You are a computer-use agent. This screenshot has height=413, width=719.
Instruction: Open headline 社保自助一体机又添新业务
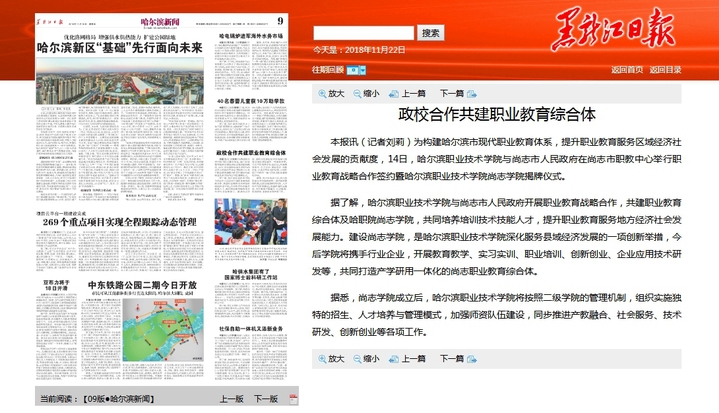tap(251, 329)
